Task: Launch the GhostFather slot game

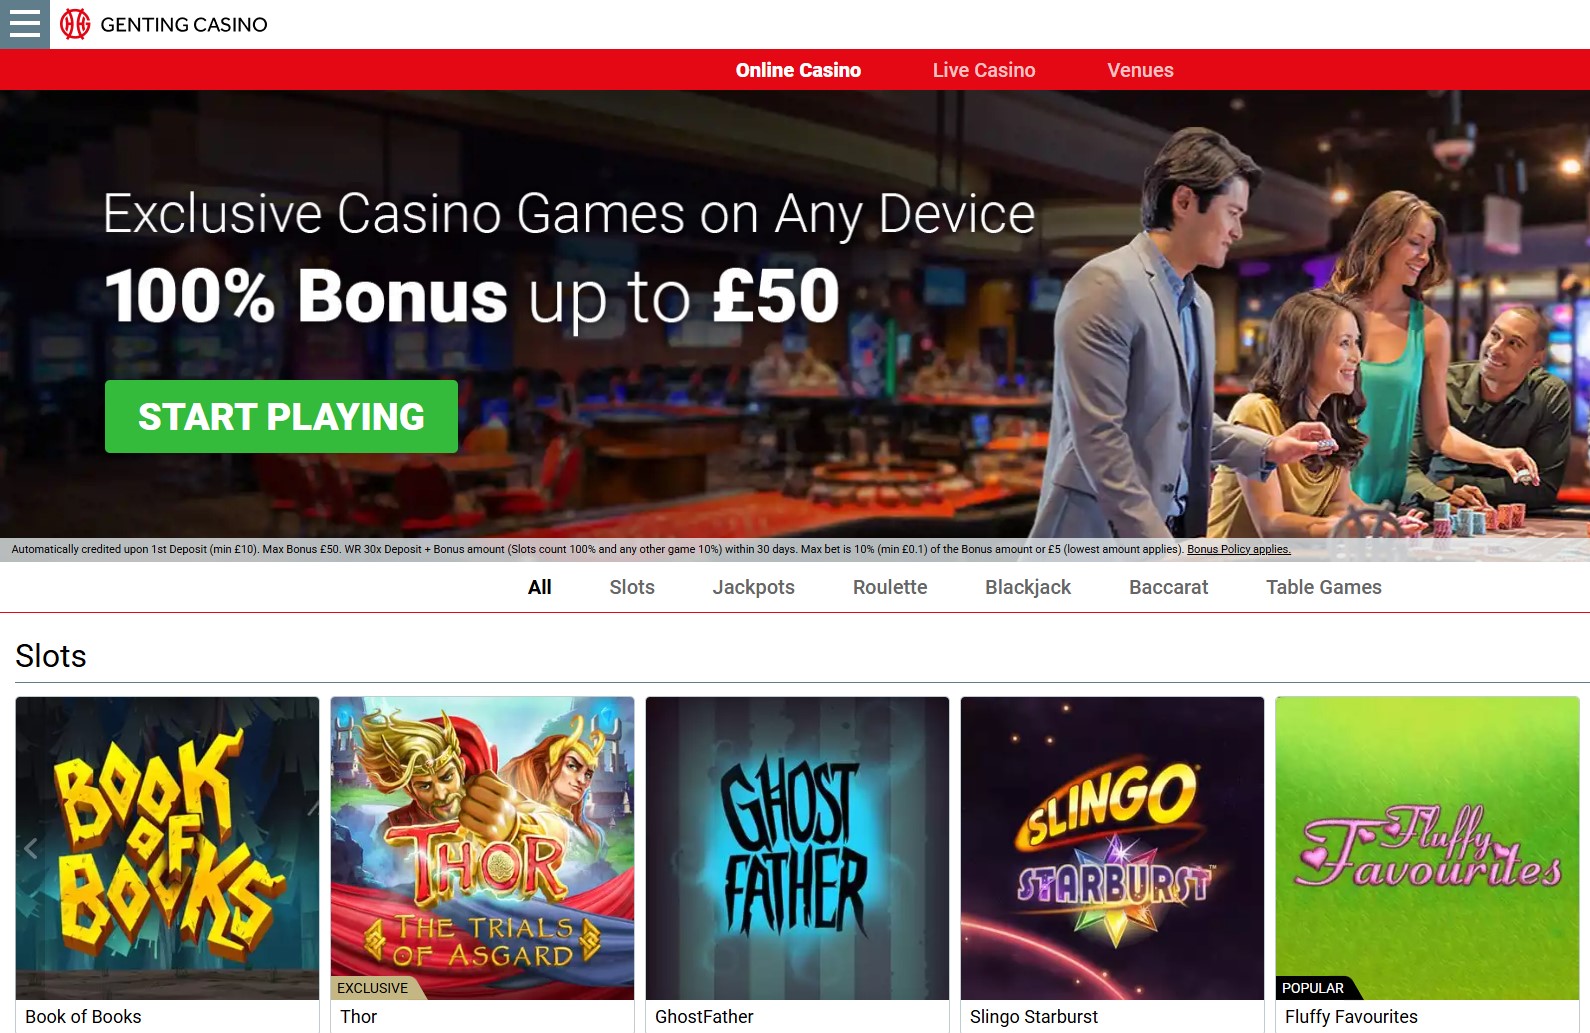Action: [x=797, y=848]
